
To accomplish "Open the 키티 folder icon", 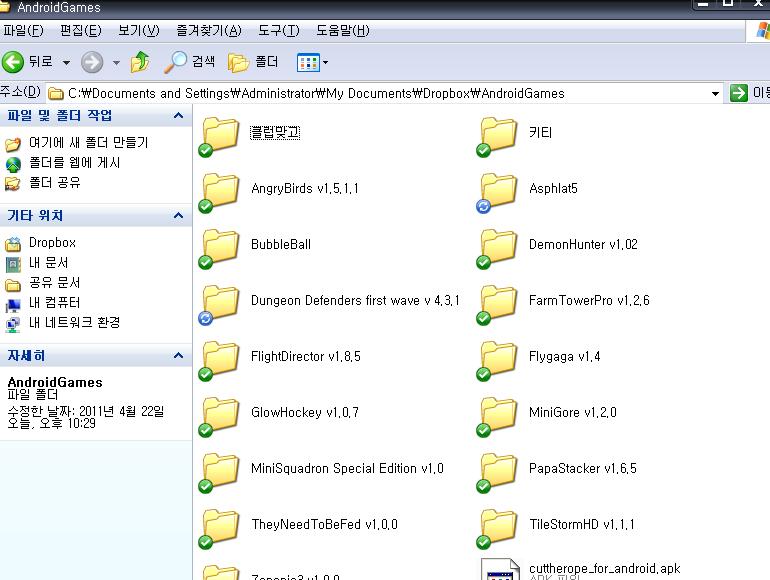I will click(497, 137).
